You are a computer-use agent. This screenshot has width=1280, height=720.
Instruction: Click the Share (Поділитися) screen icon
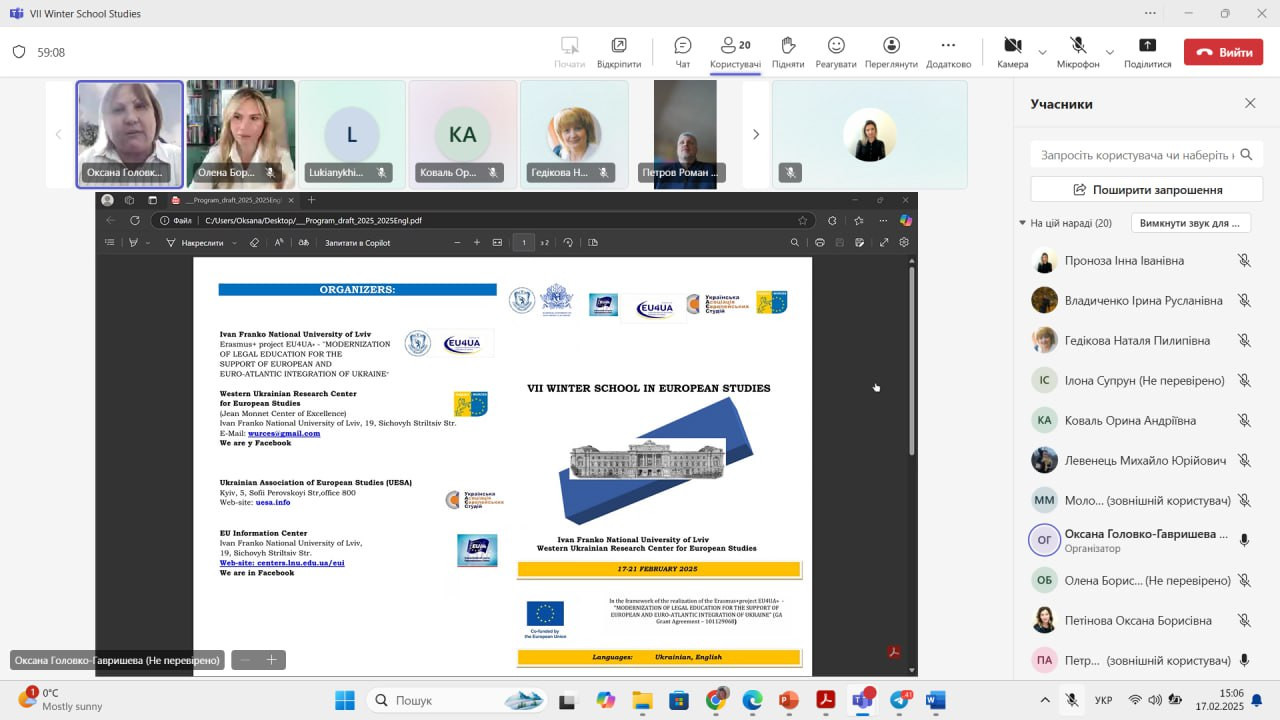pyautogui.click(x=1147, y=52)
